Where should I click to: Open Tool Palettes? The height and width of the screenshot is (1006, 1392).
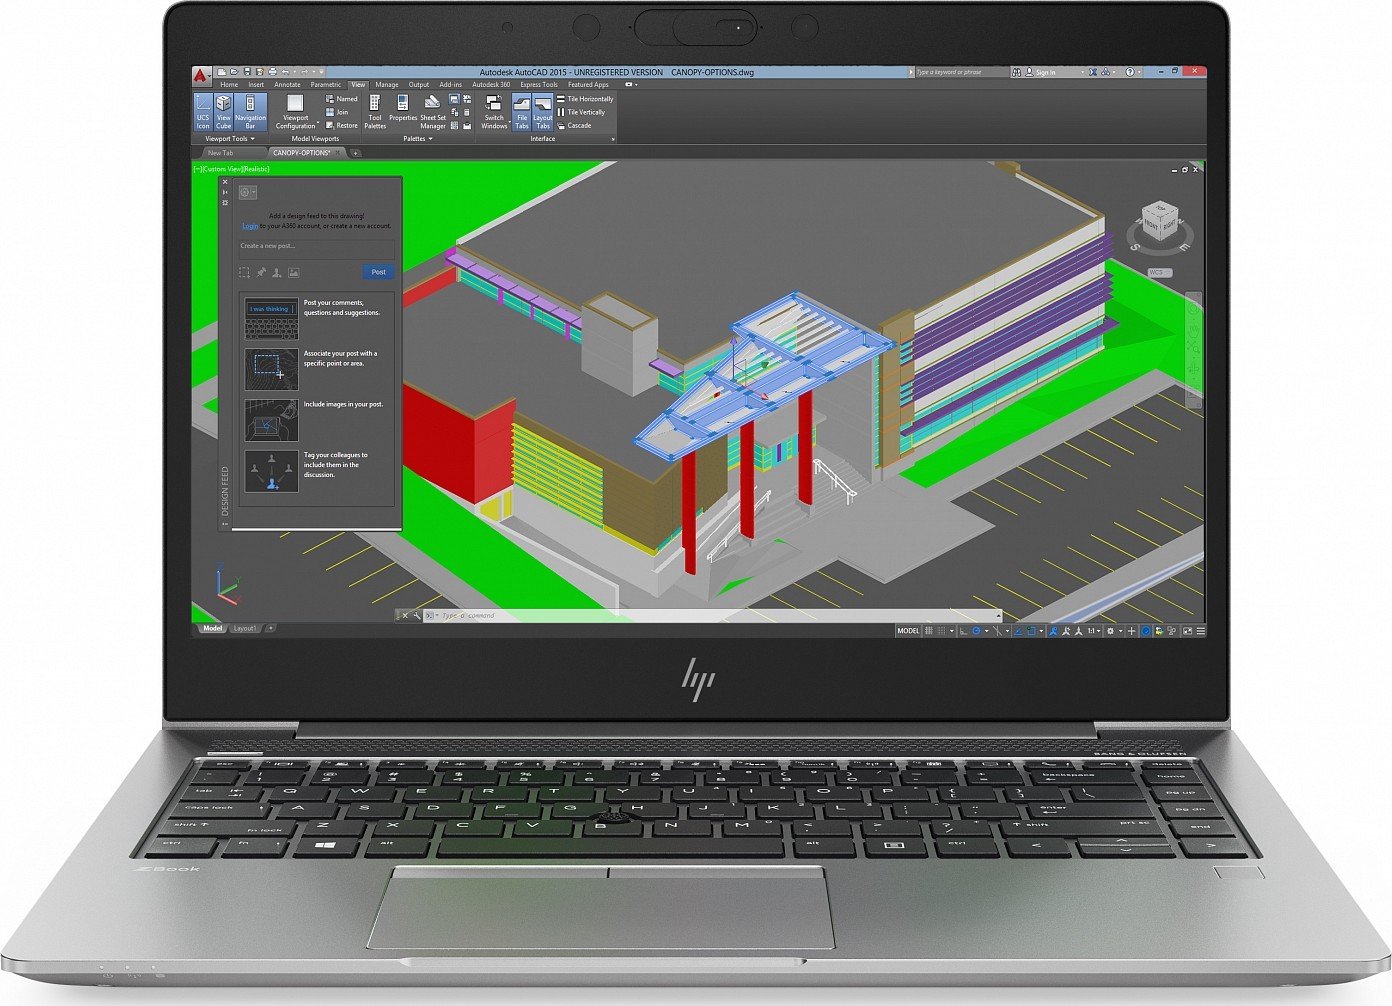(x=375, y=112)
